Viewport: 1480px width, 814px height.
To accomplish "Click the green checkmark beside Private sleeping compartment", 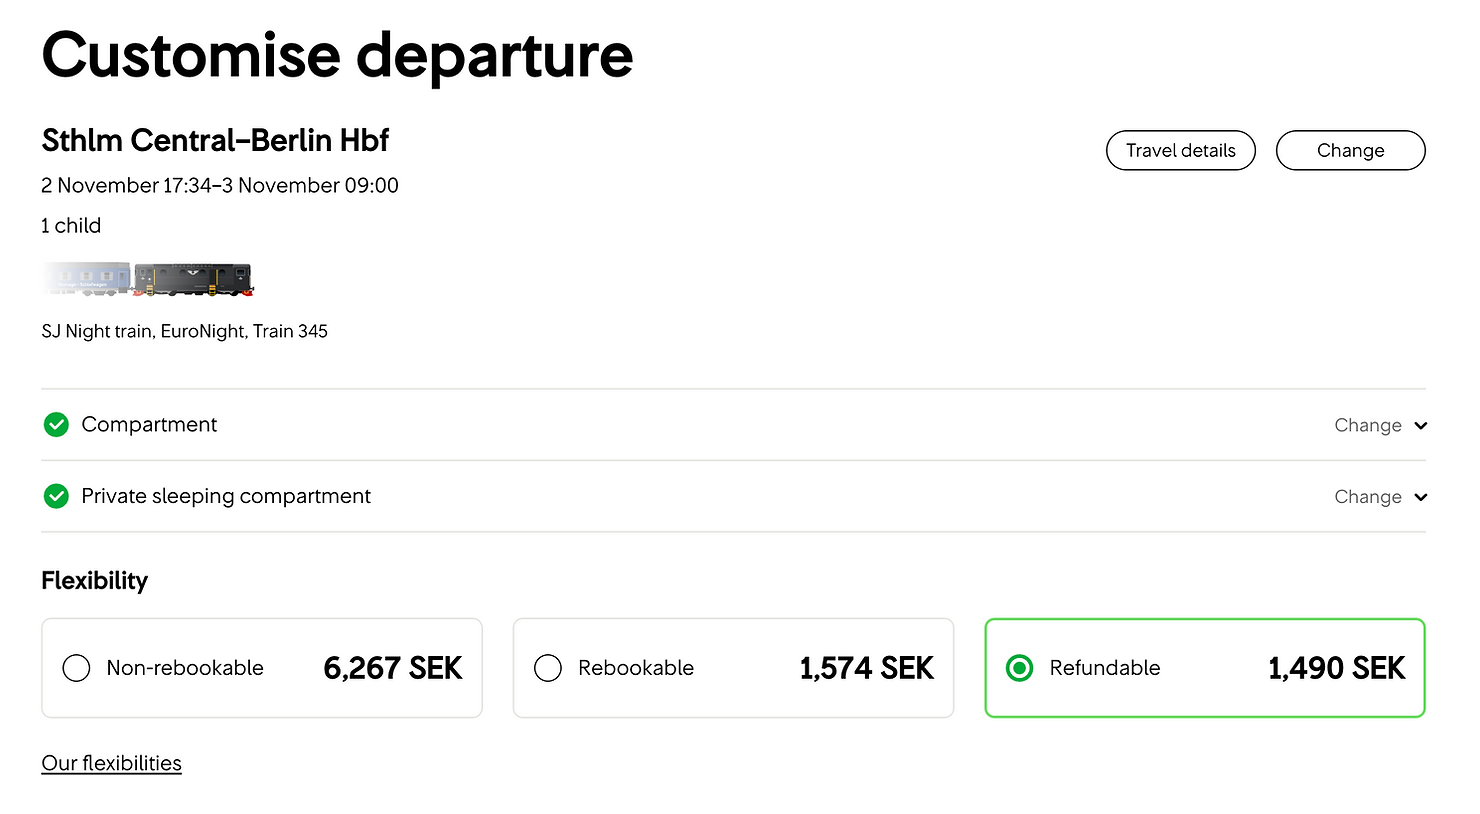I will (x=56, y=496).
